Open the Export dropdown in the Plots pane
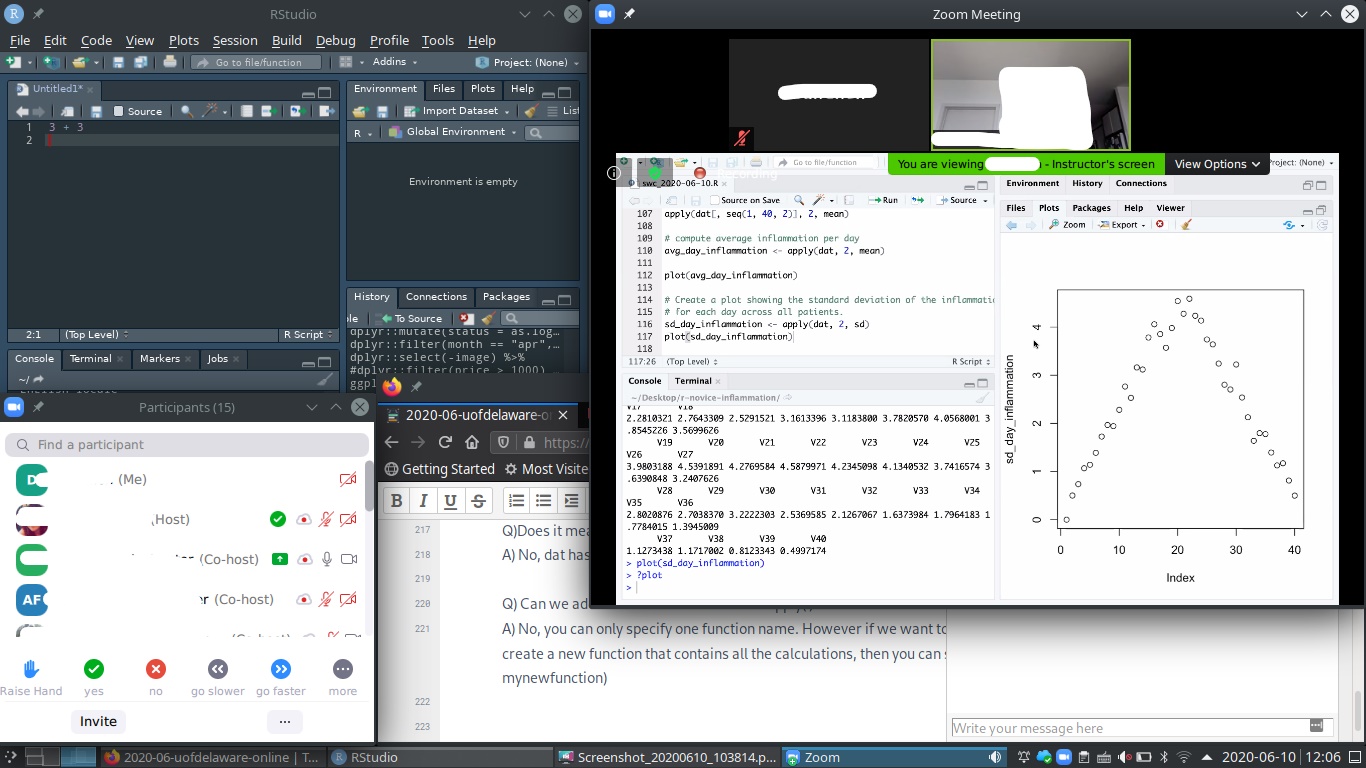Screen dimensions: 1366x768 (x=1122, y=224)
